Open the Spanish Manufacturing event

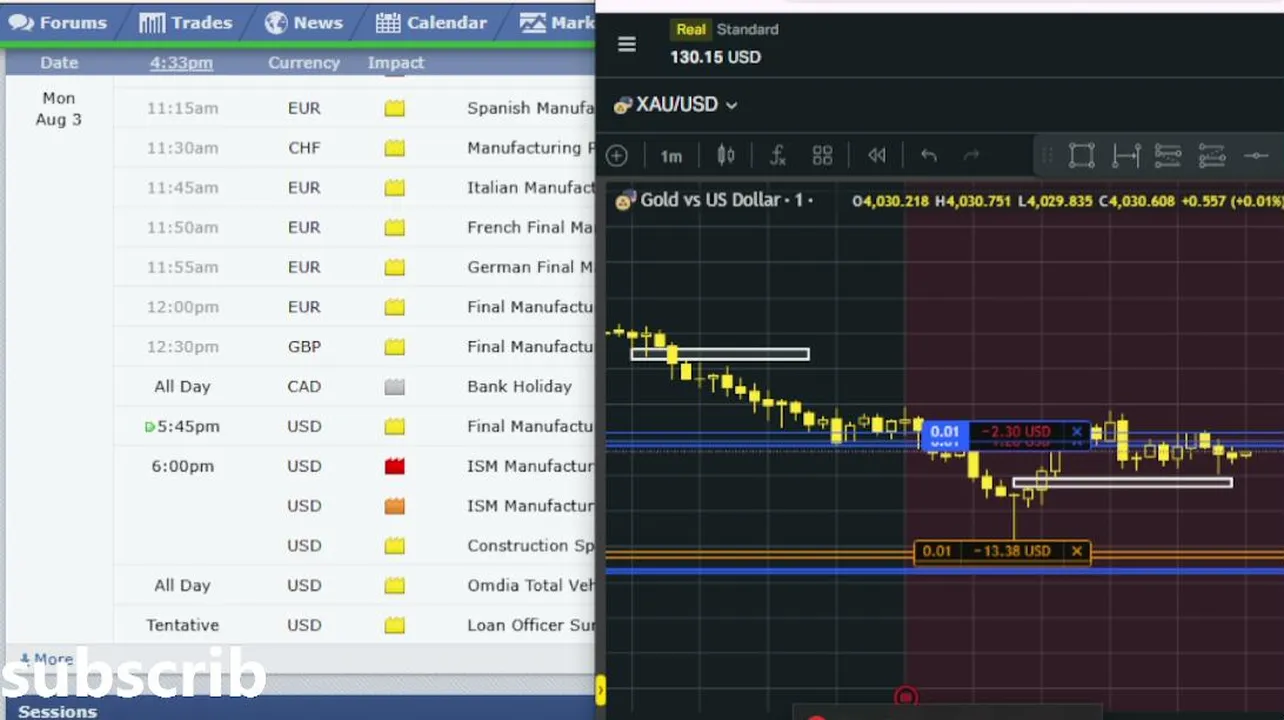coord(530,108)
